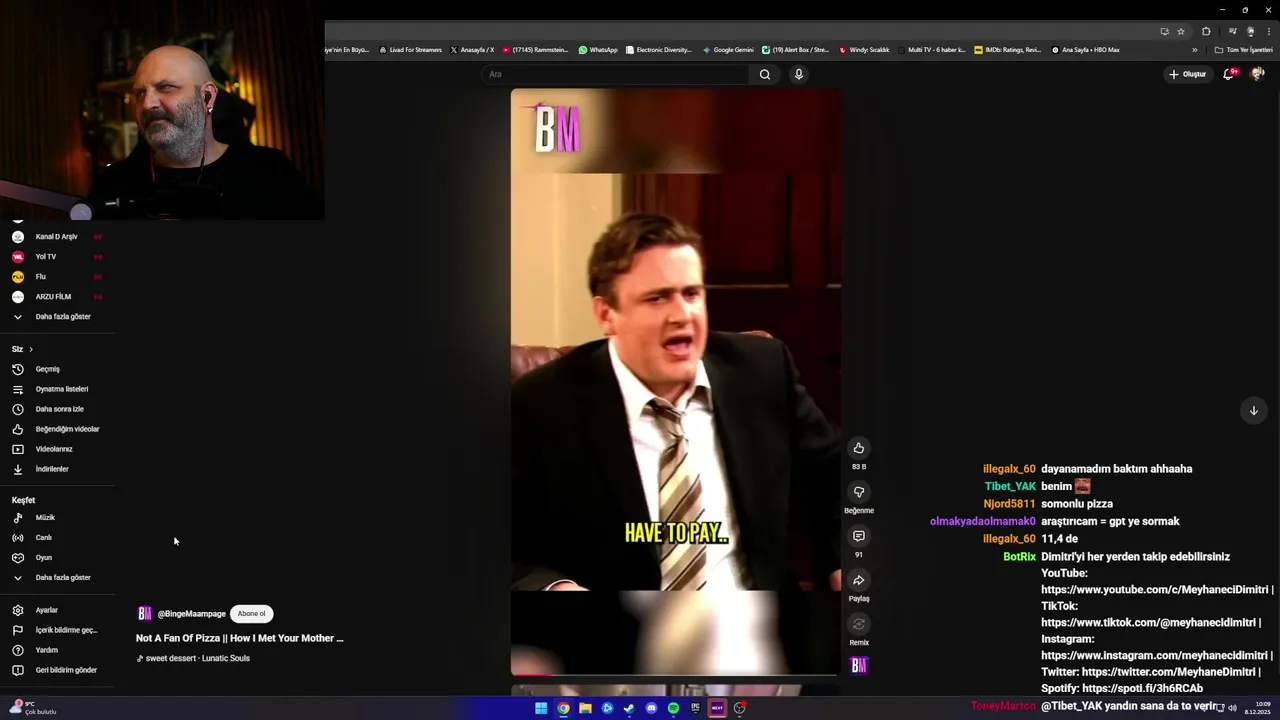
Task: Open the Windows Start menu
Action: pyautogui.click(x=541, y=708)
